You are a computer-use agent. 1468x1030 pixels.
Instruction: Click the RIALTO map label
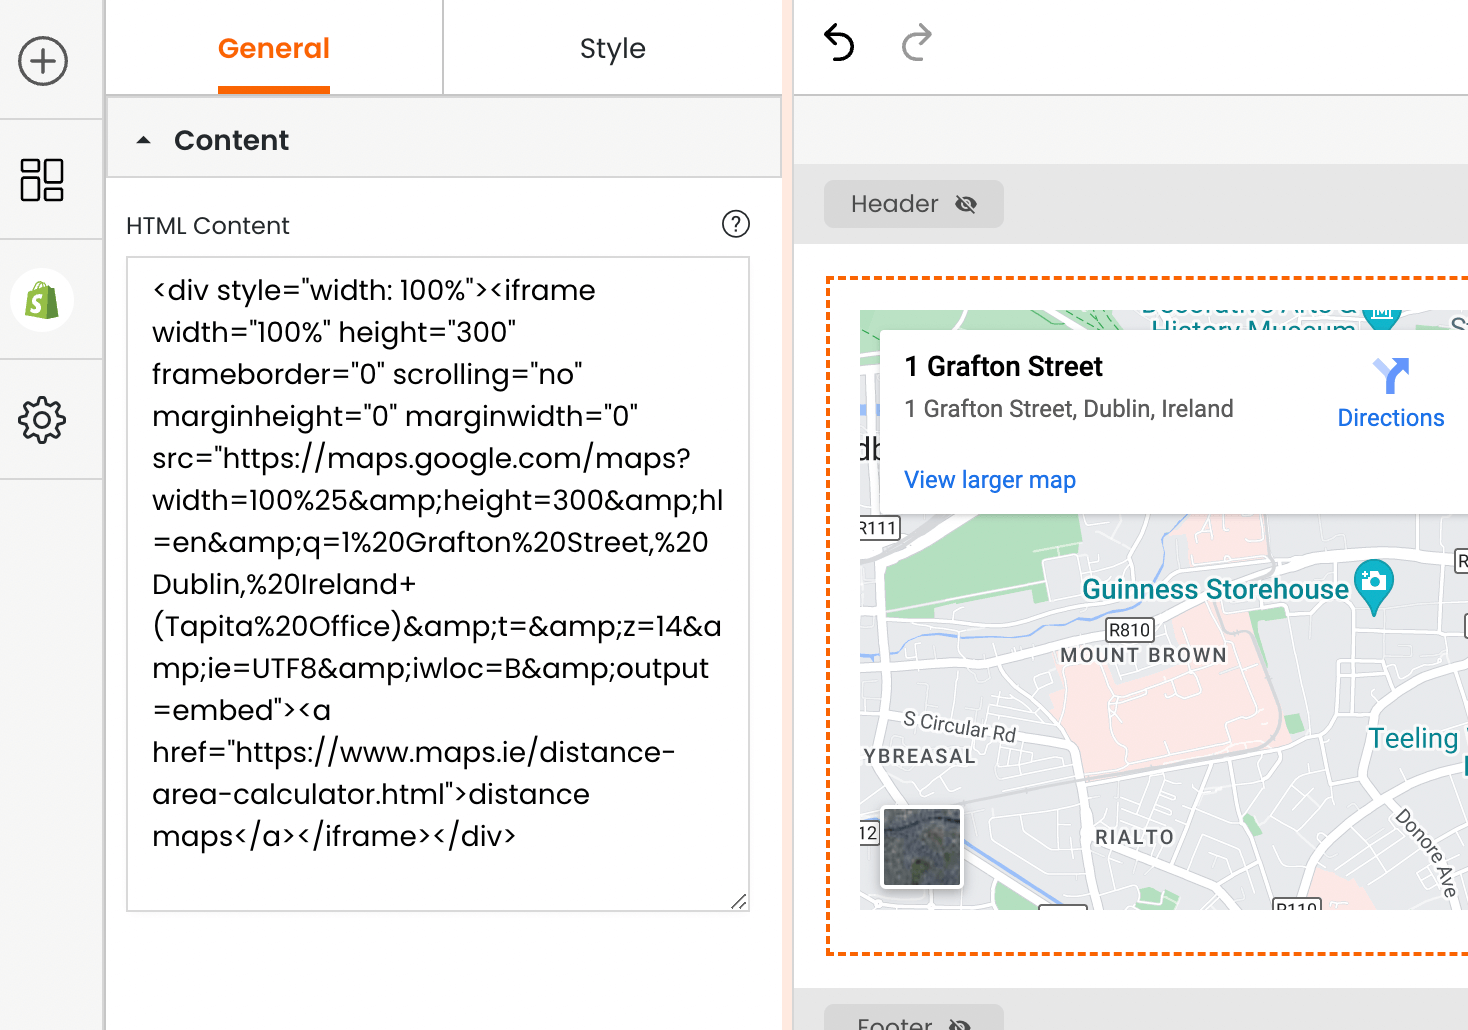1134,837
